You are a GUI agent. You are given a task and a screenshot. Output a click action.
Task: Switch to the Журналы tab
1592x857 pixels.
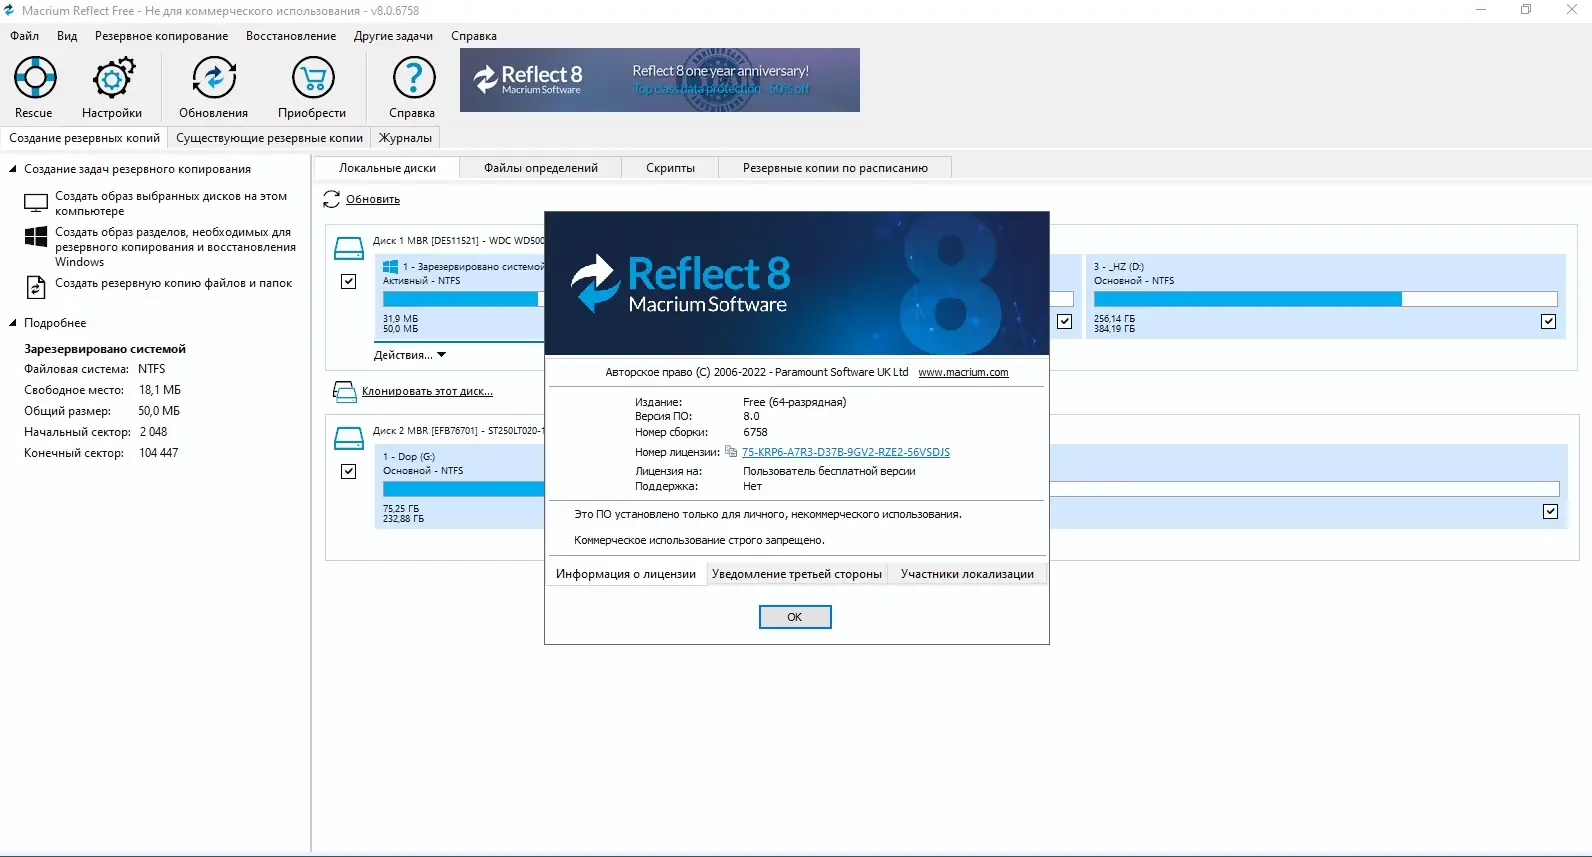tap(405, 138)
